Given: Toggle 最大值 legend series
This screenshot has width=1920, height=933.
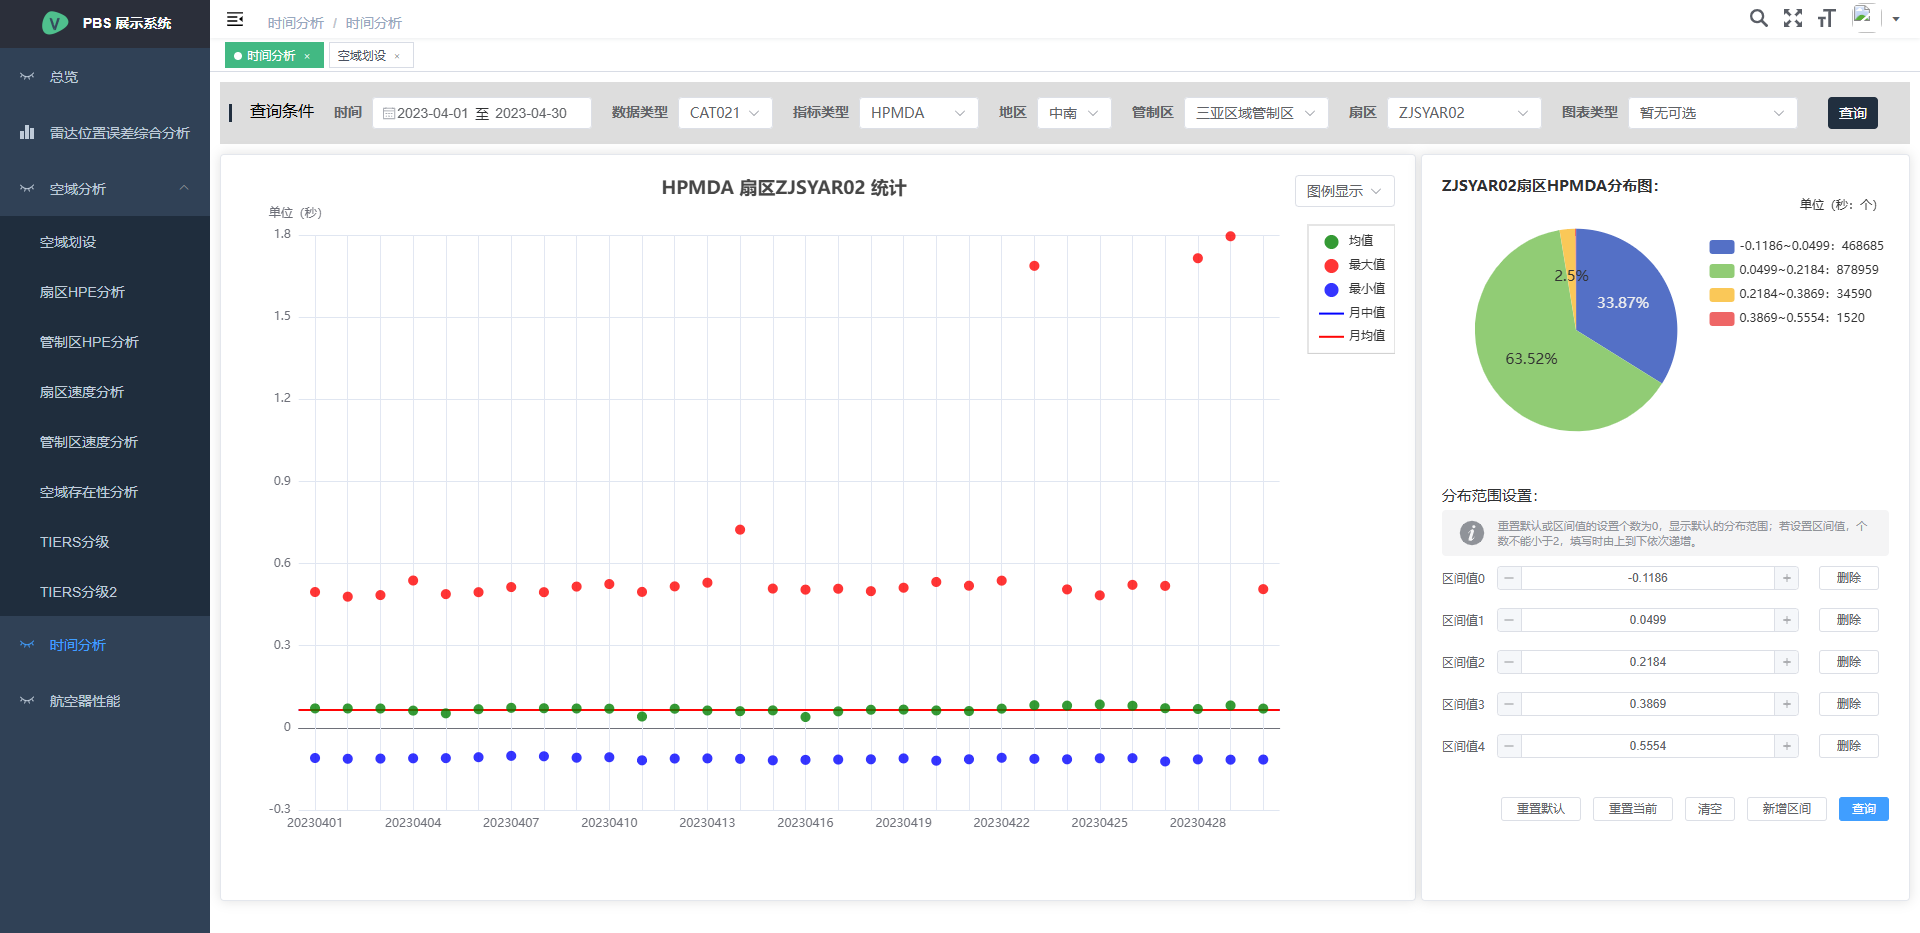Looking at the screenshot, I should coord(1354,265).
